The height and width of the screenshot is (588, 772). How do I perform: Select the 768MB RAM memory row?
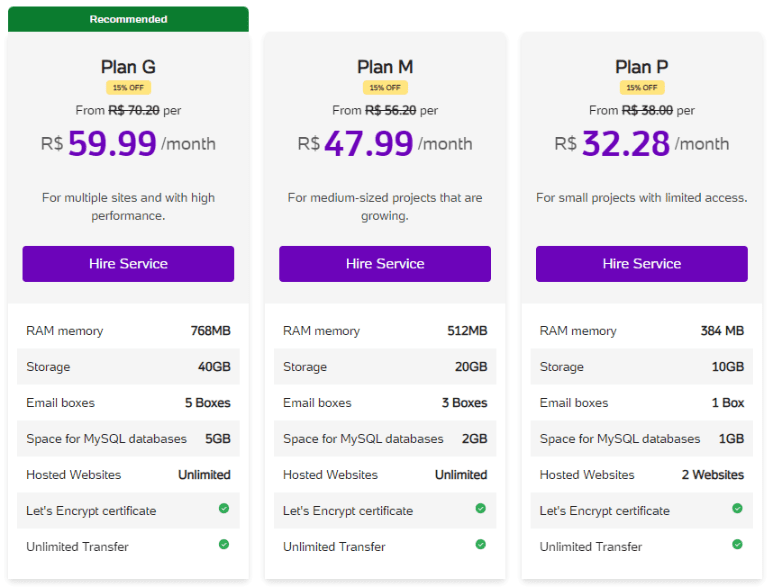(x=128, y=331)
